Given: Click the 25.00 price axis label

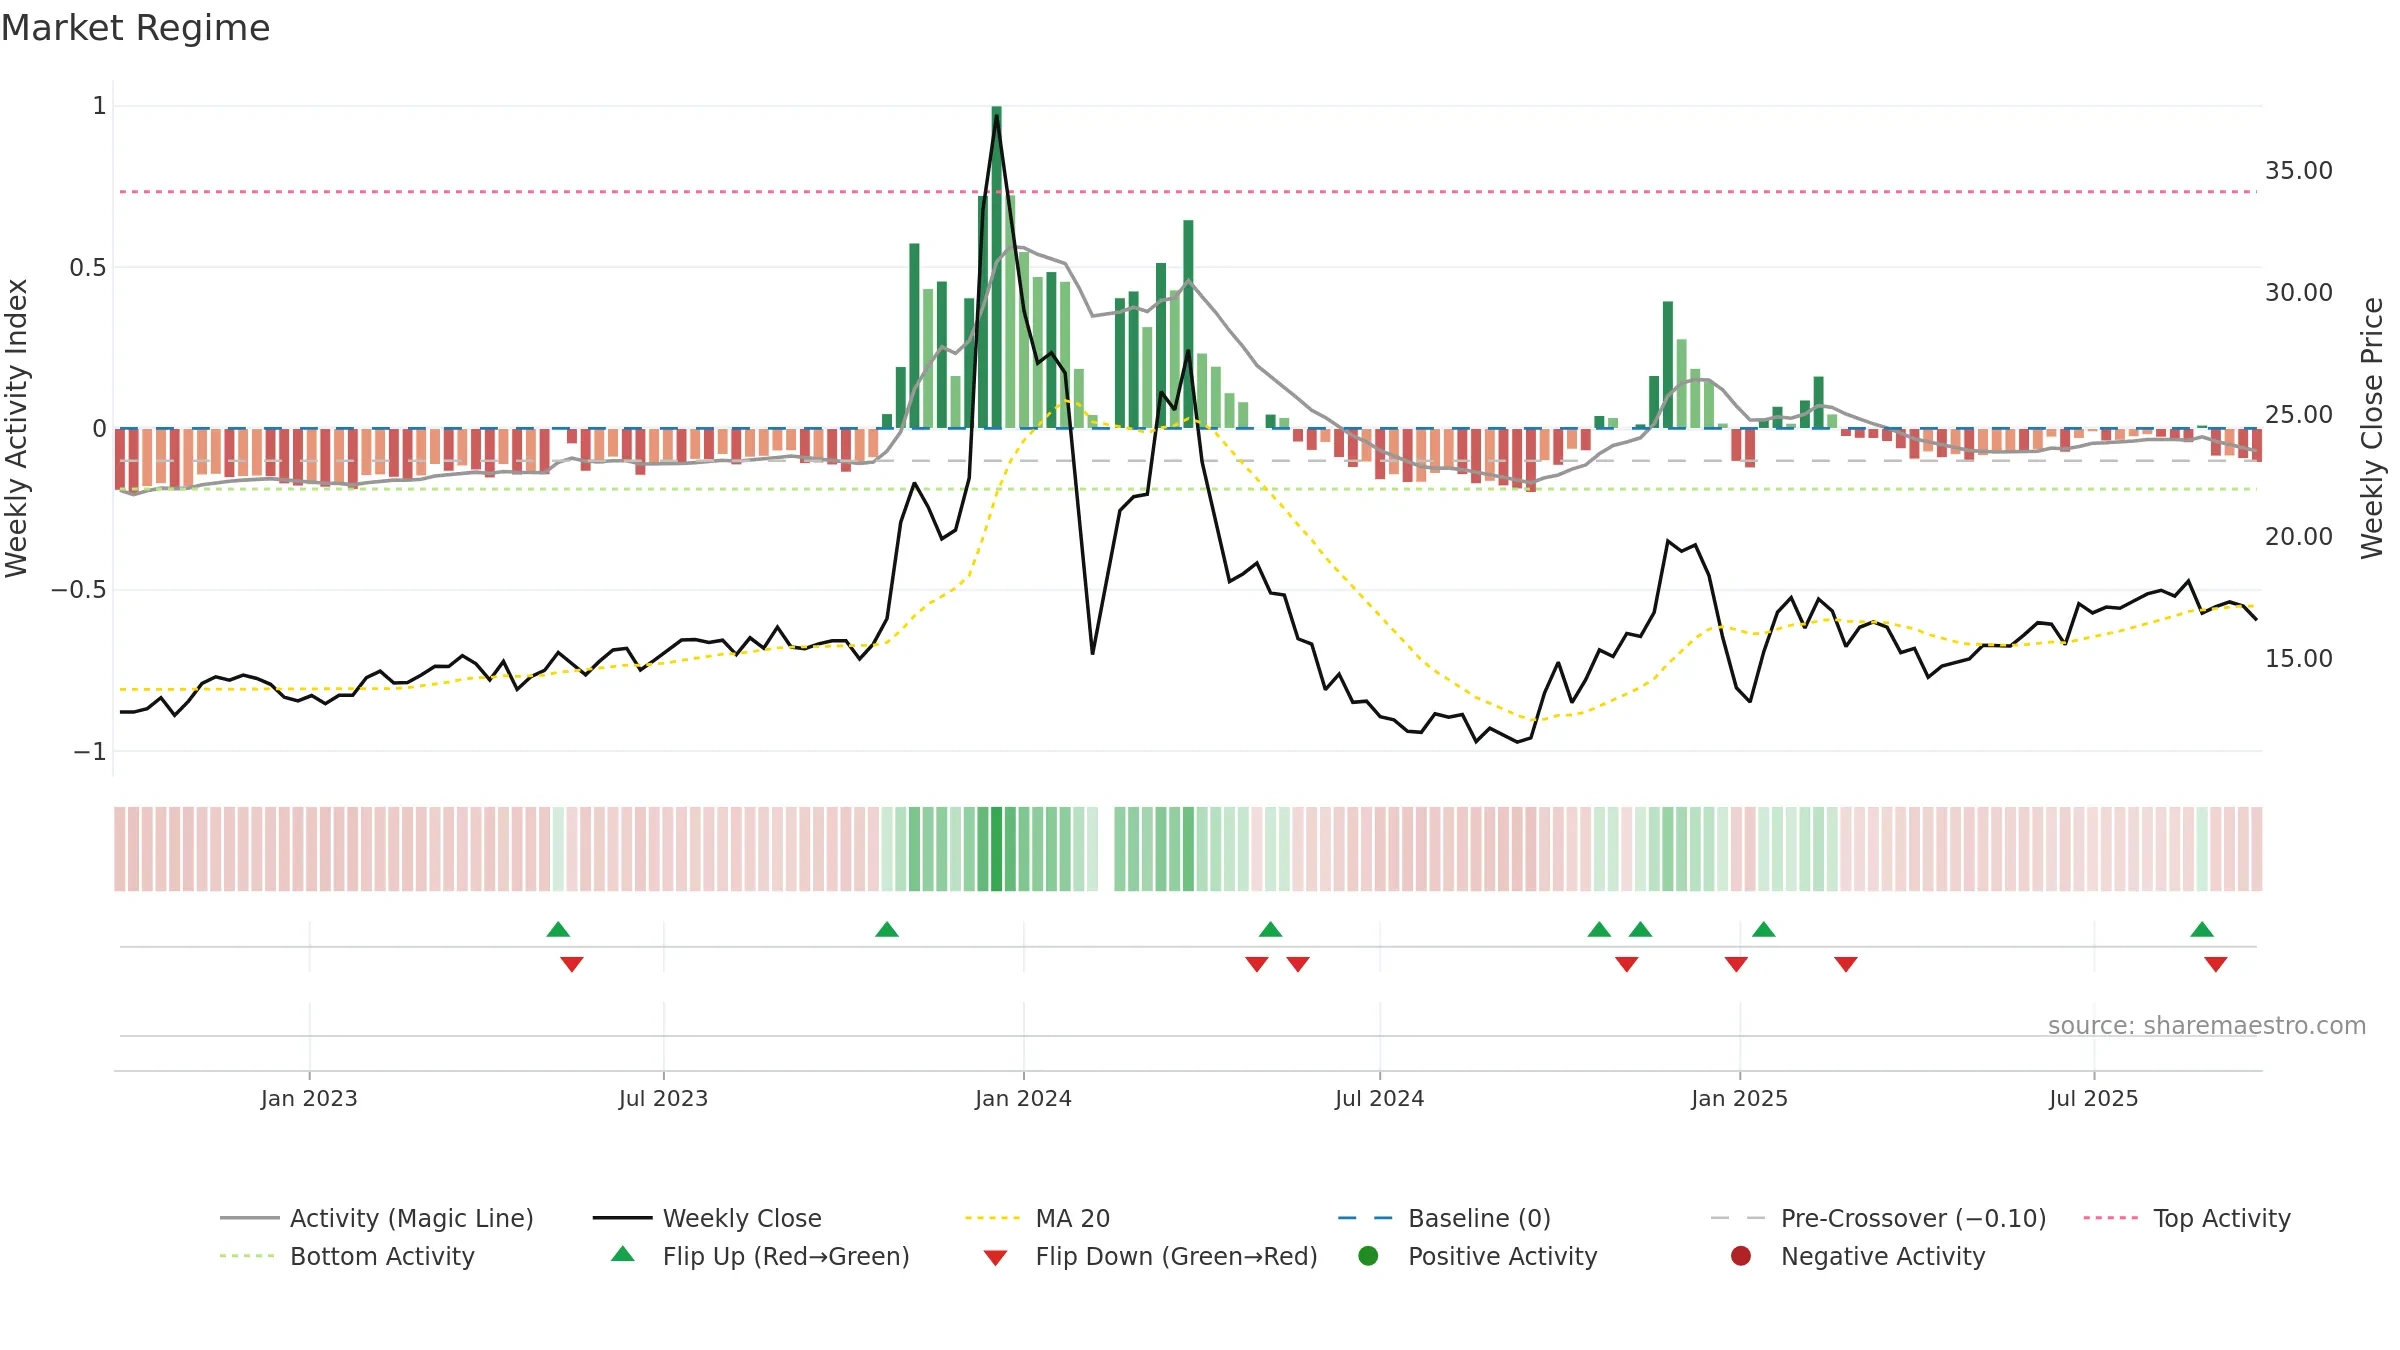Looking at the screenshot, I should pos(2299,415).
